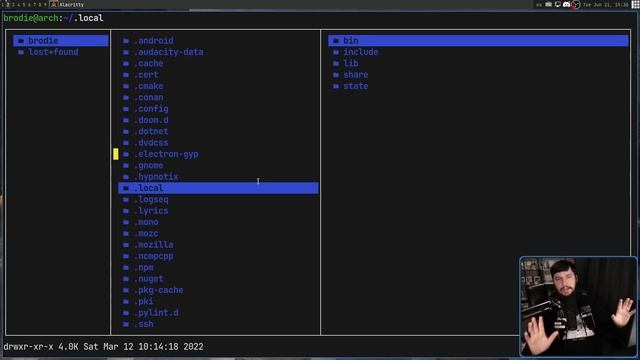Viewport: 640px width, 360px height.
Task: Click the brodie@arch prompt text
Action: (x=31, y=18)
